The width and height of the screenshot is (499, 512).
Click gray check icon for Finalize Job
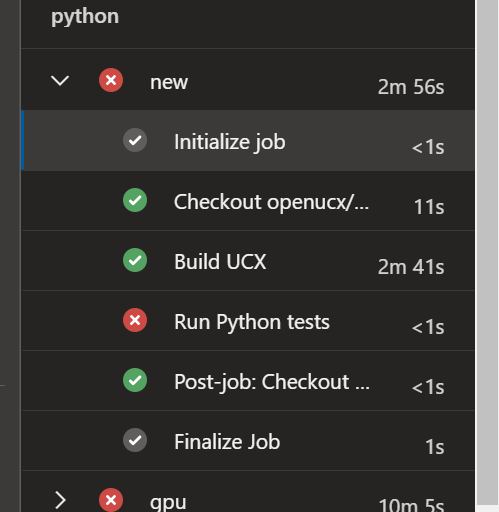click(135, 440)
